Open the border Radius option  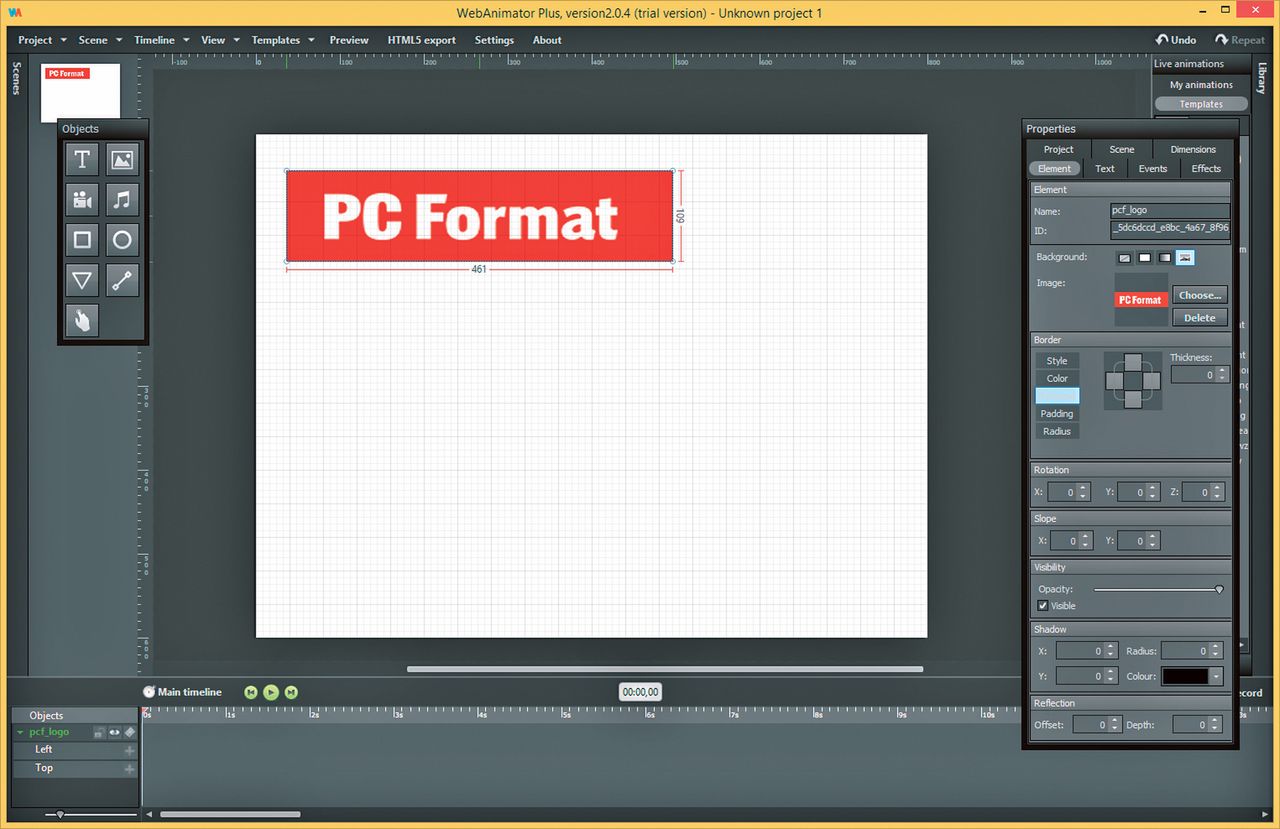pos(1057,432)
